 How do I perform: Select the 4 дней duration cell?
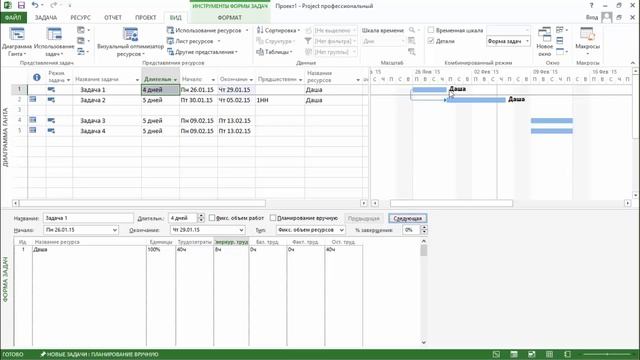point(160,90)
